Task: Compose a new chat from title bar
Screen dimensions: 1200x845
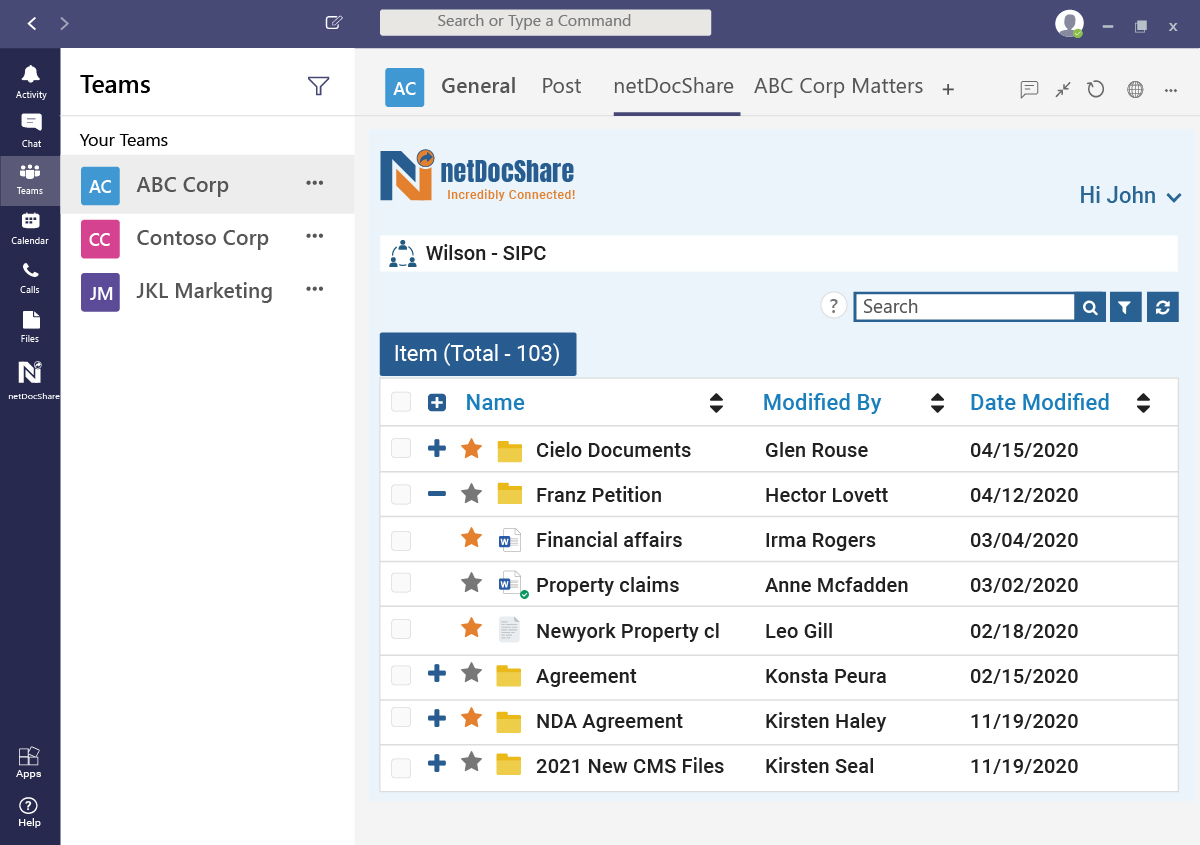Action: coord(334,23)
